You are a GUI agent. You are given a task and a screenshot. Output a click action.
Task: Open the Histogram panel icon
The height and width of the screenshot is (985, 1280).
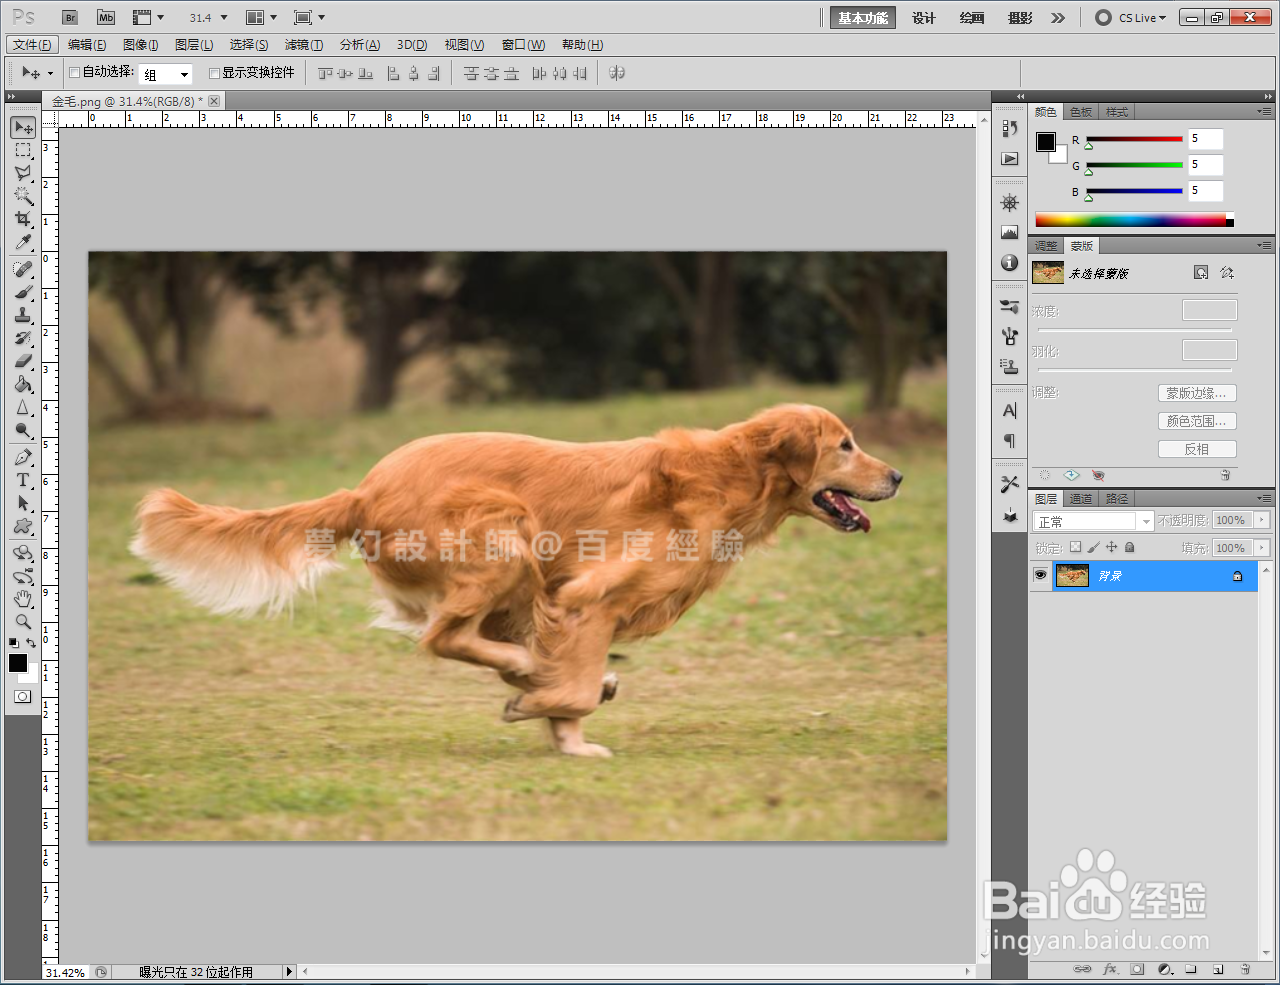(1010, 233)
